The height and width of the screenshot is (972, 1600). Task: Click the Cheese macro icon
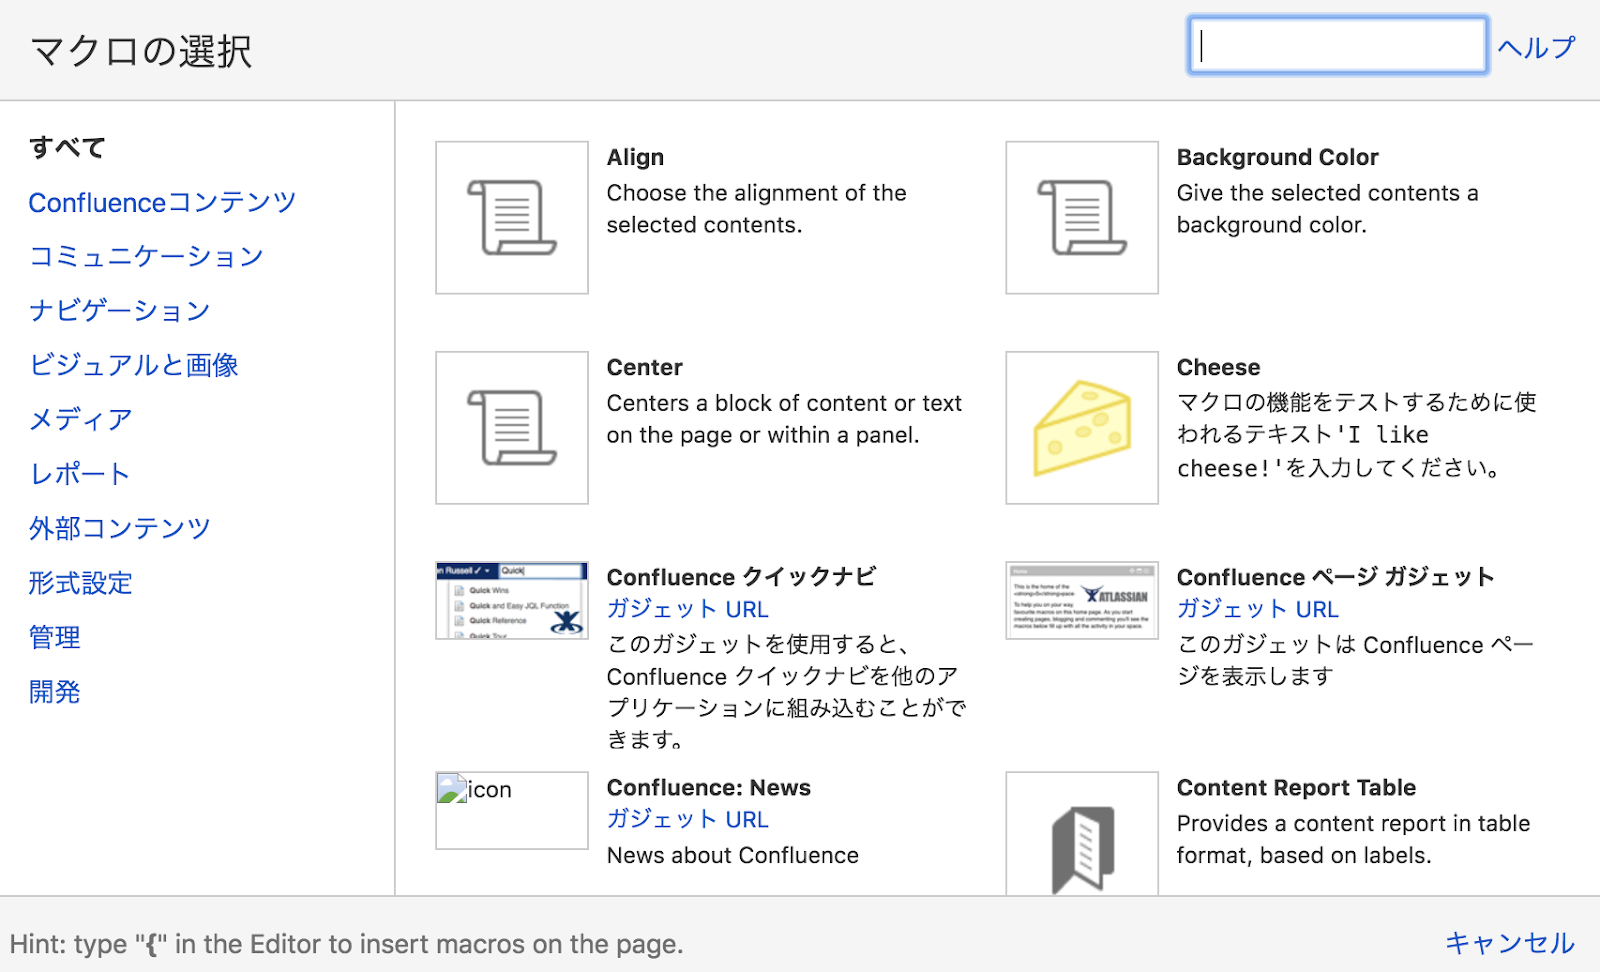point(1082,428)
